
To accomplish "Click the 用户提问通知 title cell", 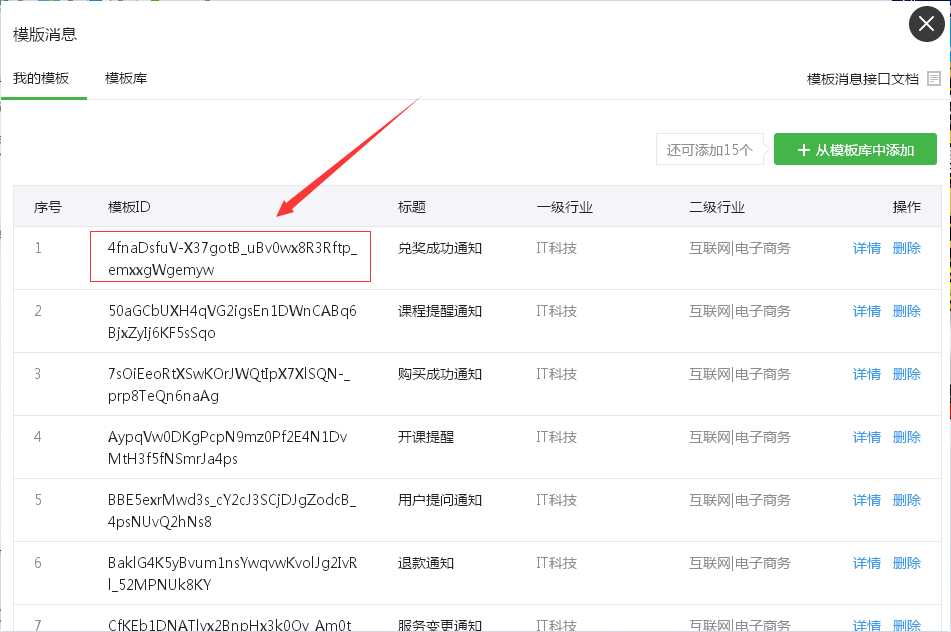I will 440,500.
